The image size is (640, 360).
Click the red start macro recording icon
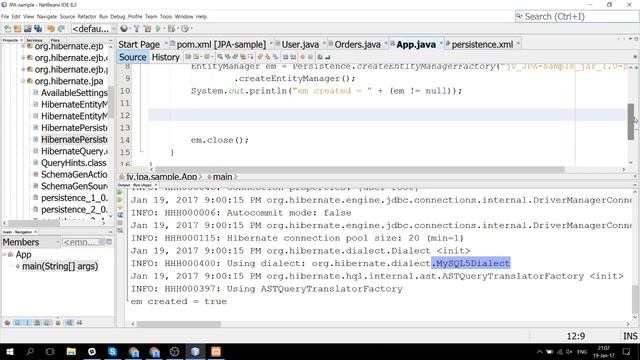(x=302, y=57)
